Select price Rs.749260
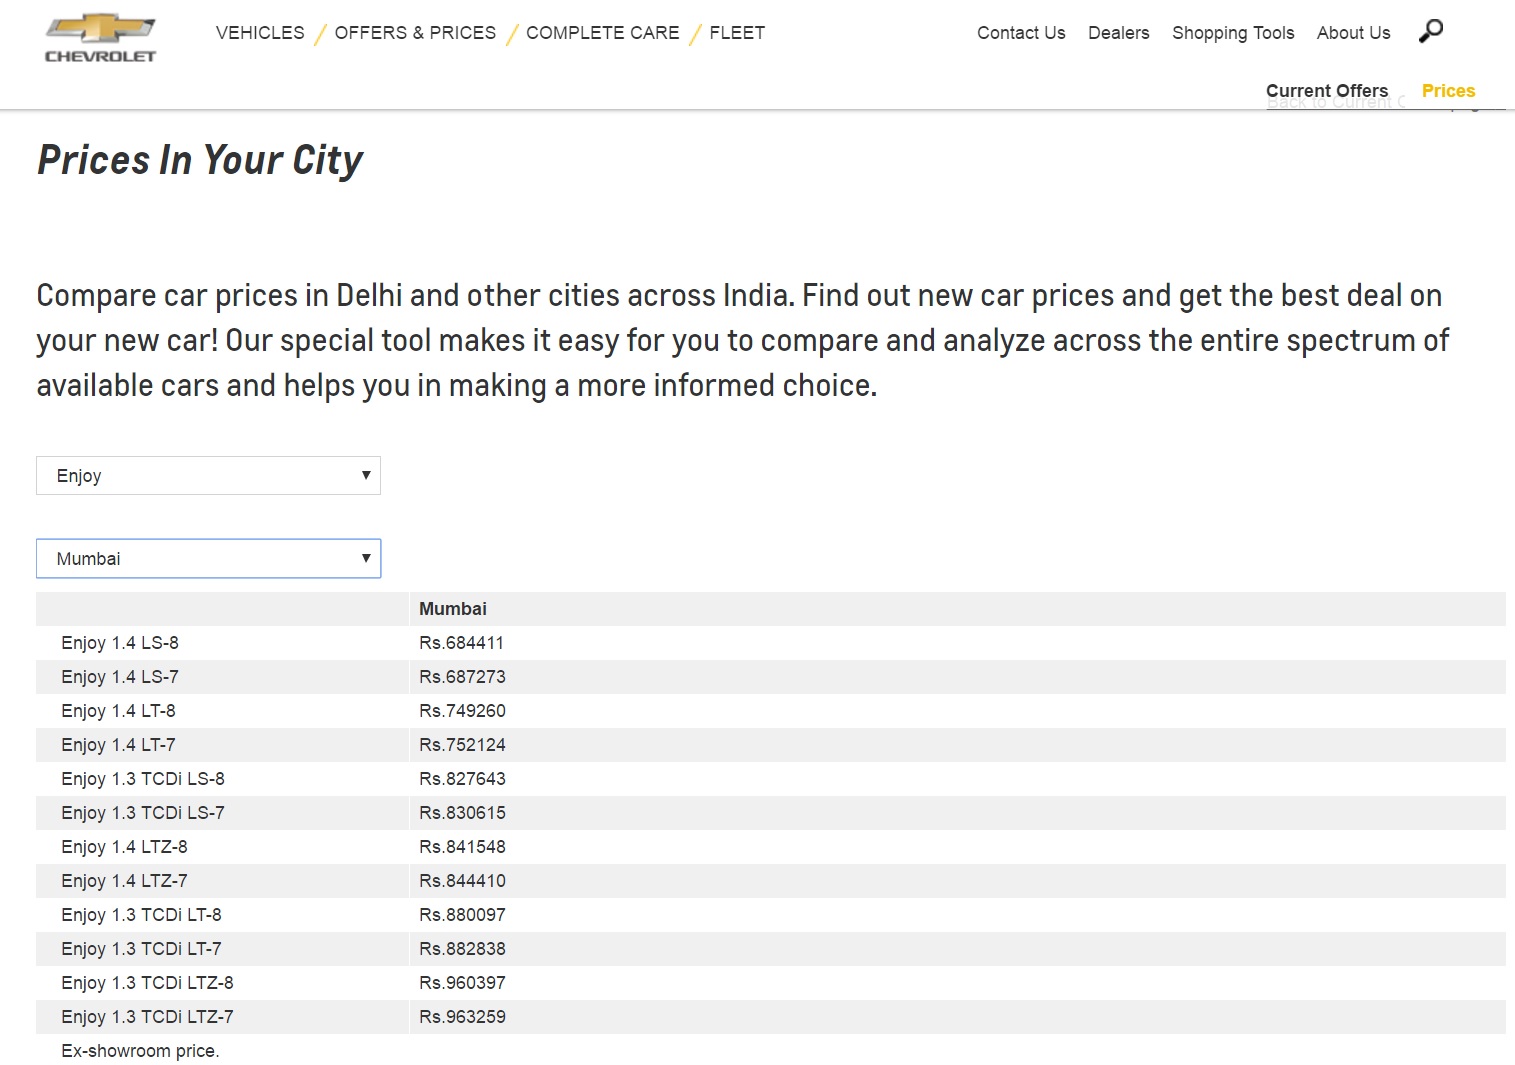The width and height of the screenshot is (1515, 1065). (462, 711)
